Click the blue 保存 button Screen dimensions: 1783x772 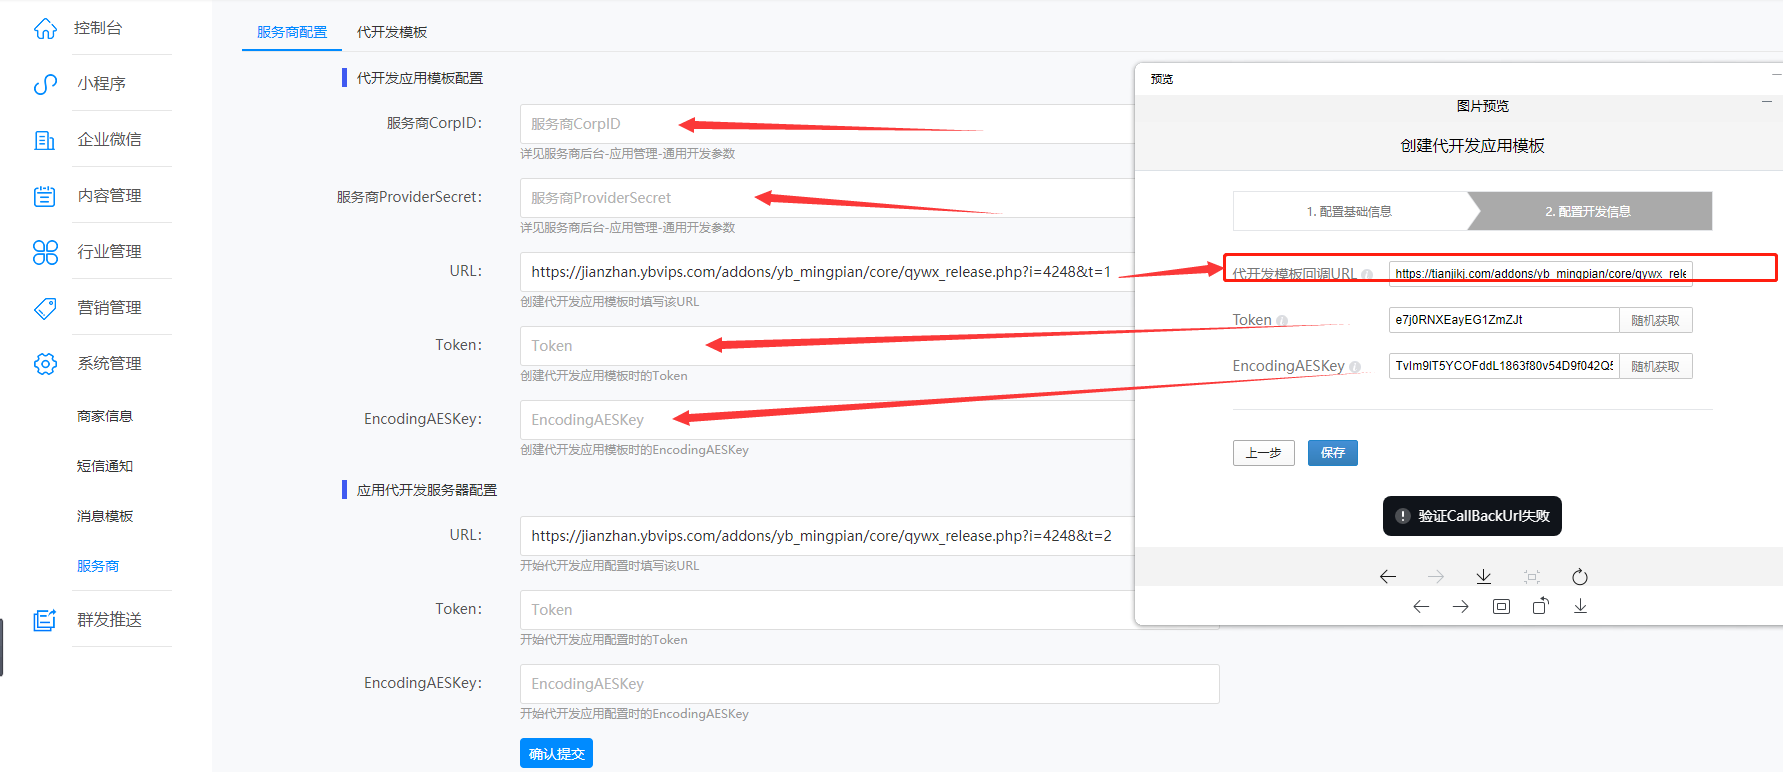(x=1333, y=453)
